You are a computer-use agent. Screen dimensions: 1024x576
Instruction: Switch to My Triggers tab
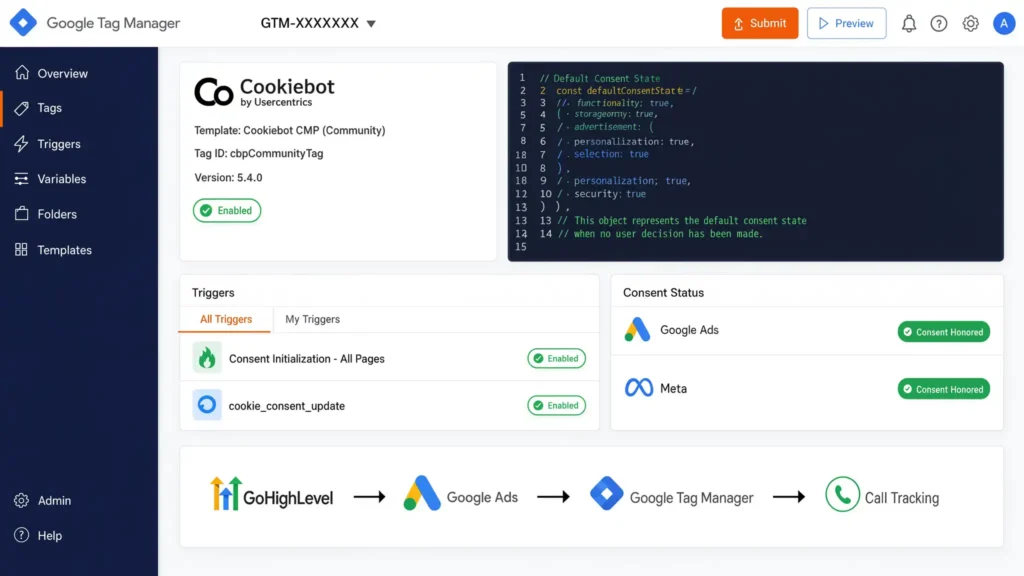[312, 319]
